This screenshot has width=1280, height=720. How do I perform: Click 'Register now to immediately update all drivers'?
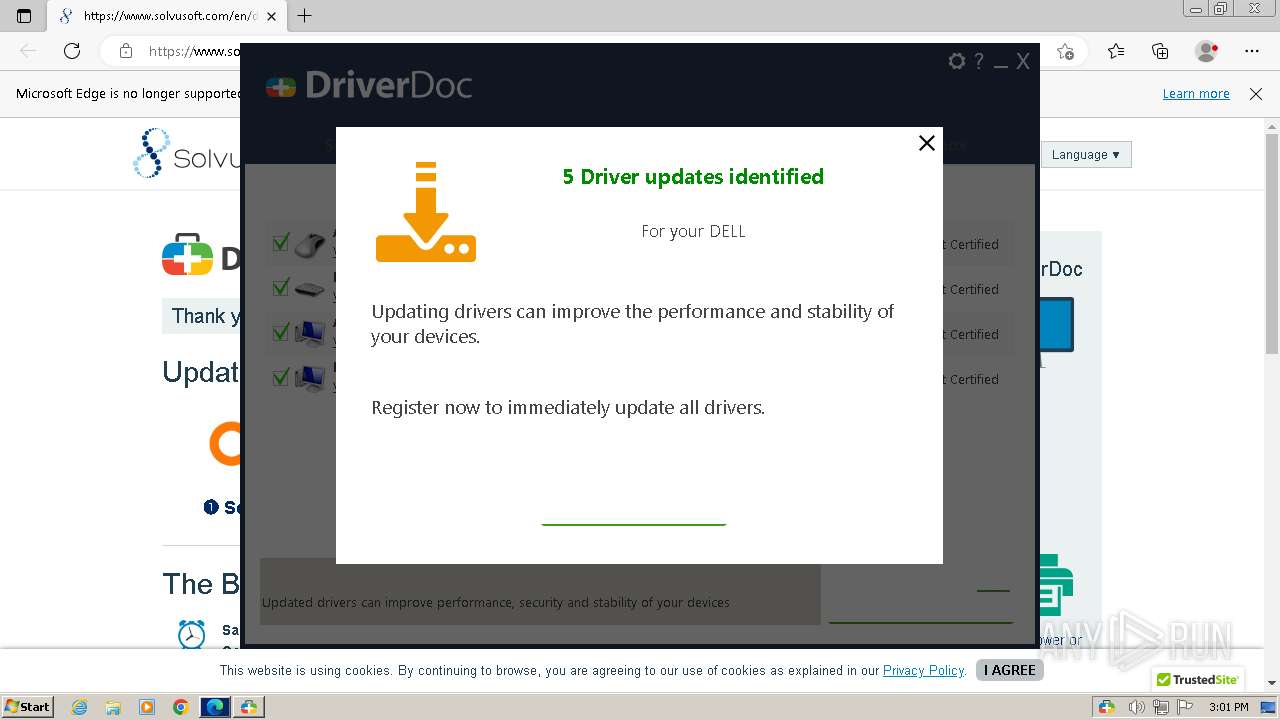click(x=568, y=408)
